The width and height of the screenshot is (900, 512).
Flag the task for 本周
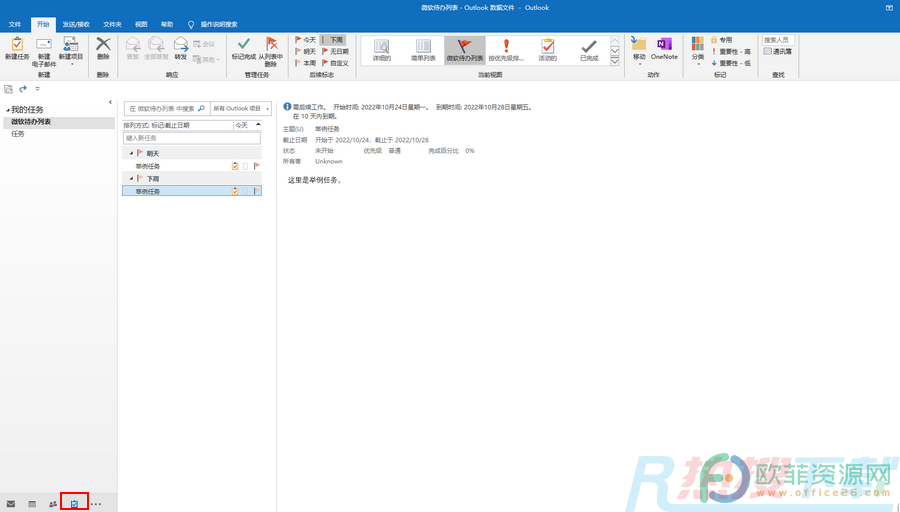(305, 63)
